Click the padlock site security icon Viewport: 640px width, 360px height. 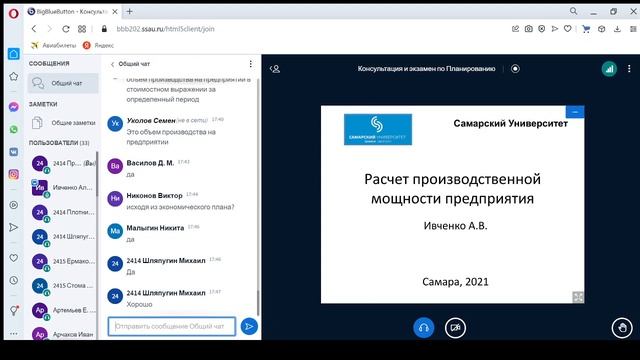104,29
